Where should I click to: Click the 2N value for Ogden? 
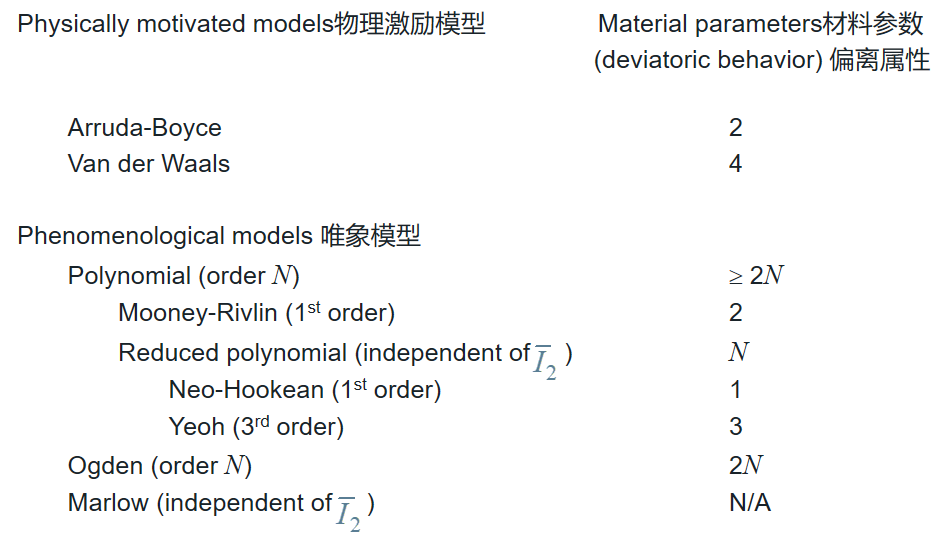pos(746,465)
